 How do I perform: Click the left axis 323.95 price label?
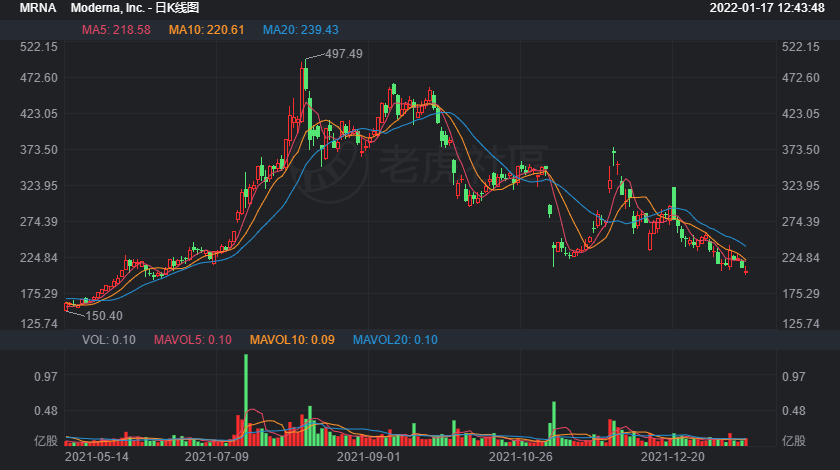(x=39, y=186)
